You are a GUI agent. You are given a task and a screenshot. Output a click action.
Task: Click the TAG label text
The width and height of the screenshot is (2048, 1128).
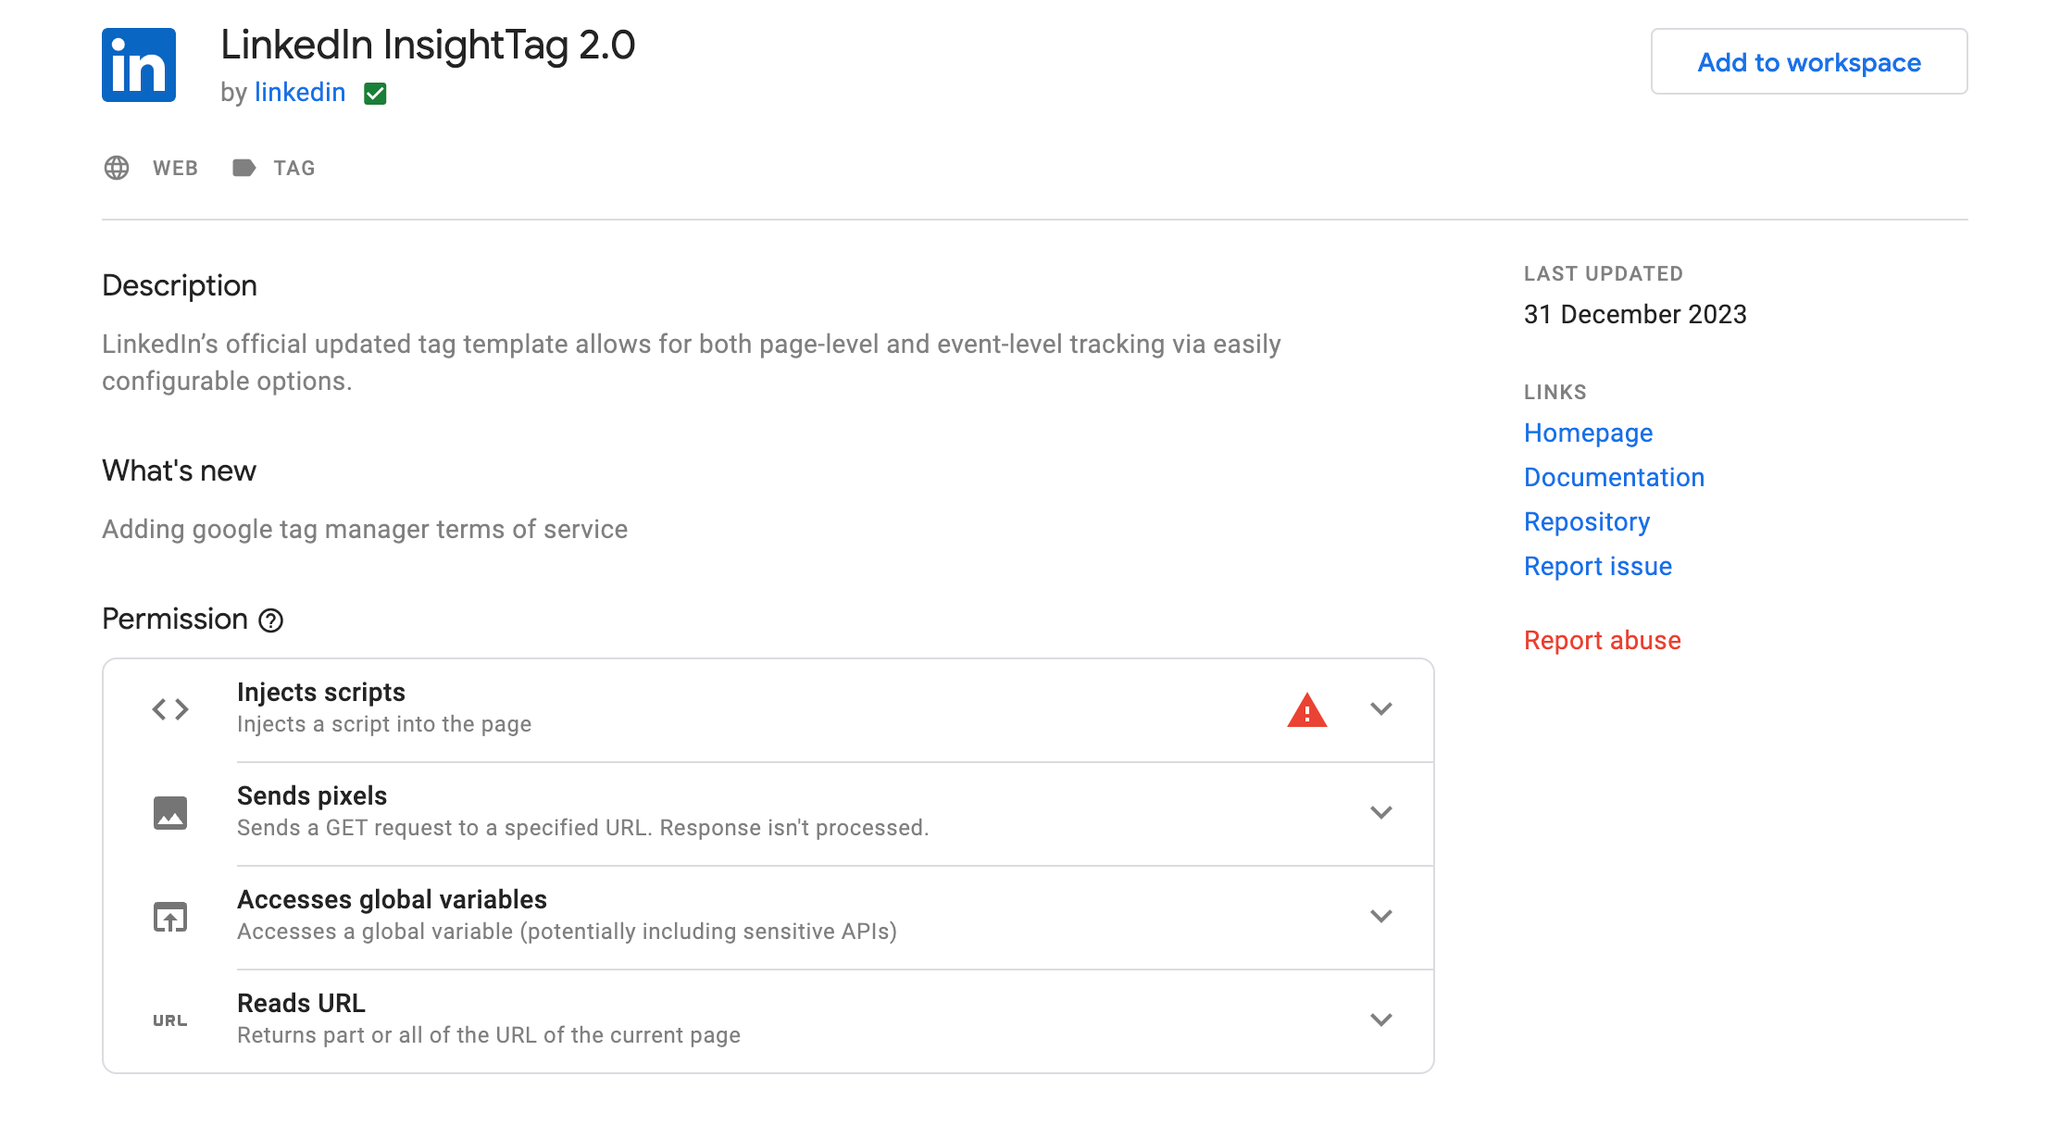(294, 168)
